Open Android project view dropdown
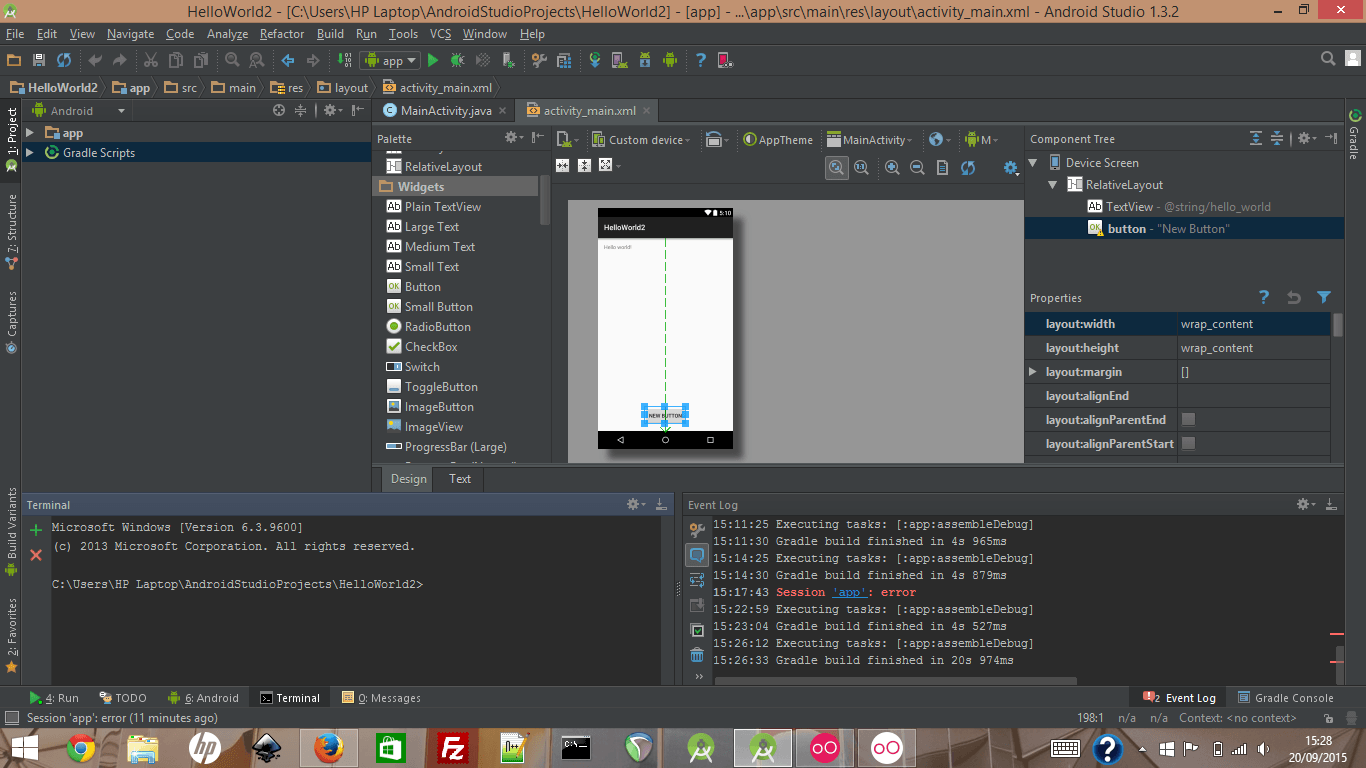This screenshot has height=768, width=1366. tap(79, 110)
